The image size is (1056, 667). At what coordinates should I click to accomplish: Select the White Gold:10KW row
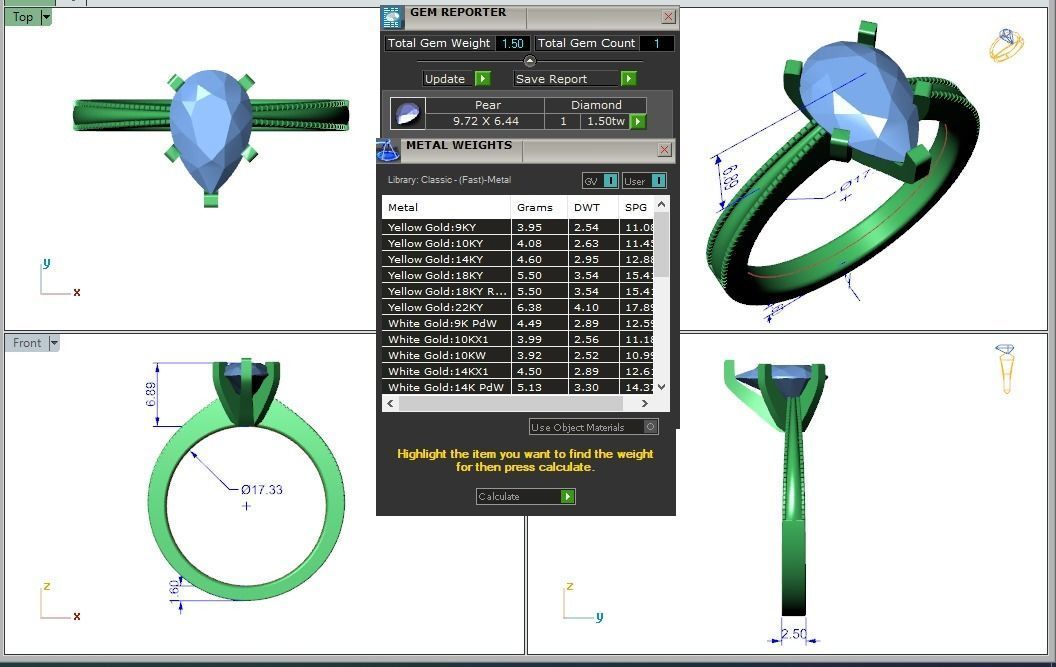pyautogui.click(x=517, y=356)
